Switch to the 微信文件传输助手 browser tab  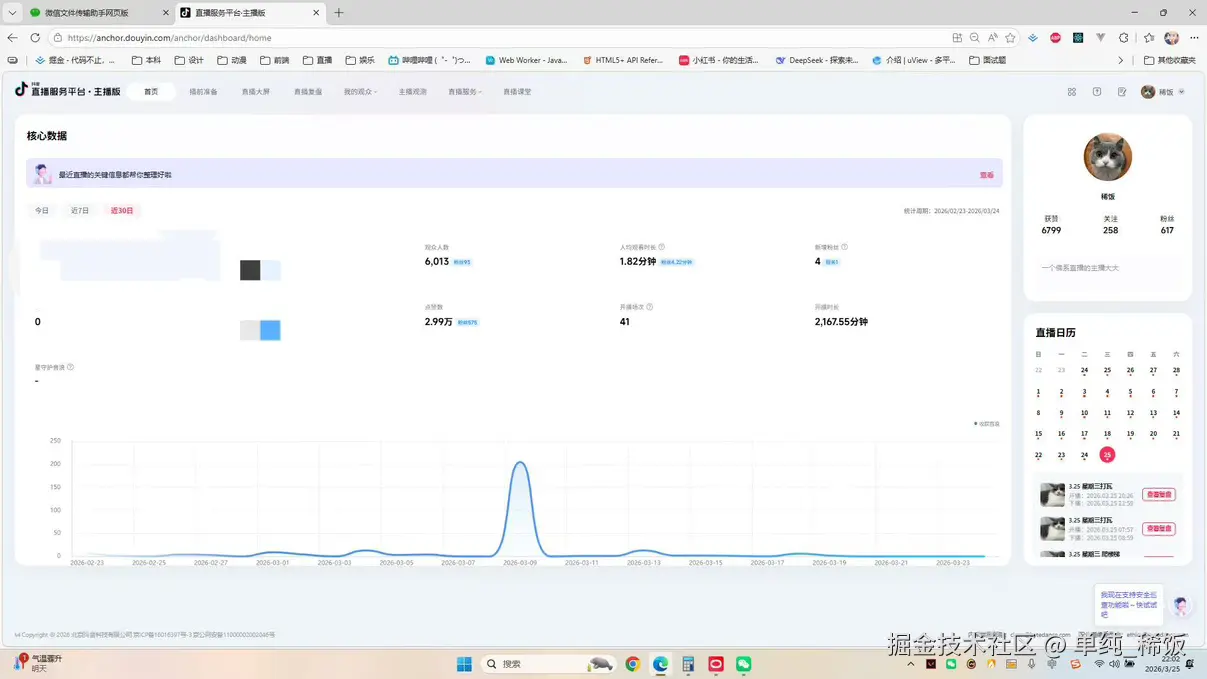[x=85, y=13]
